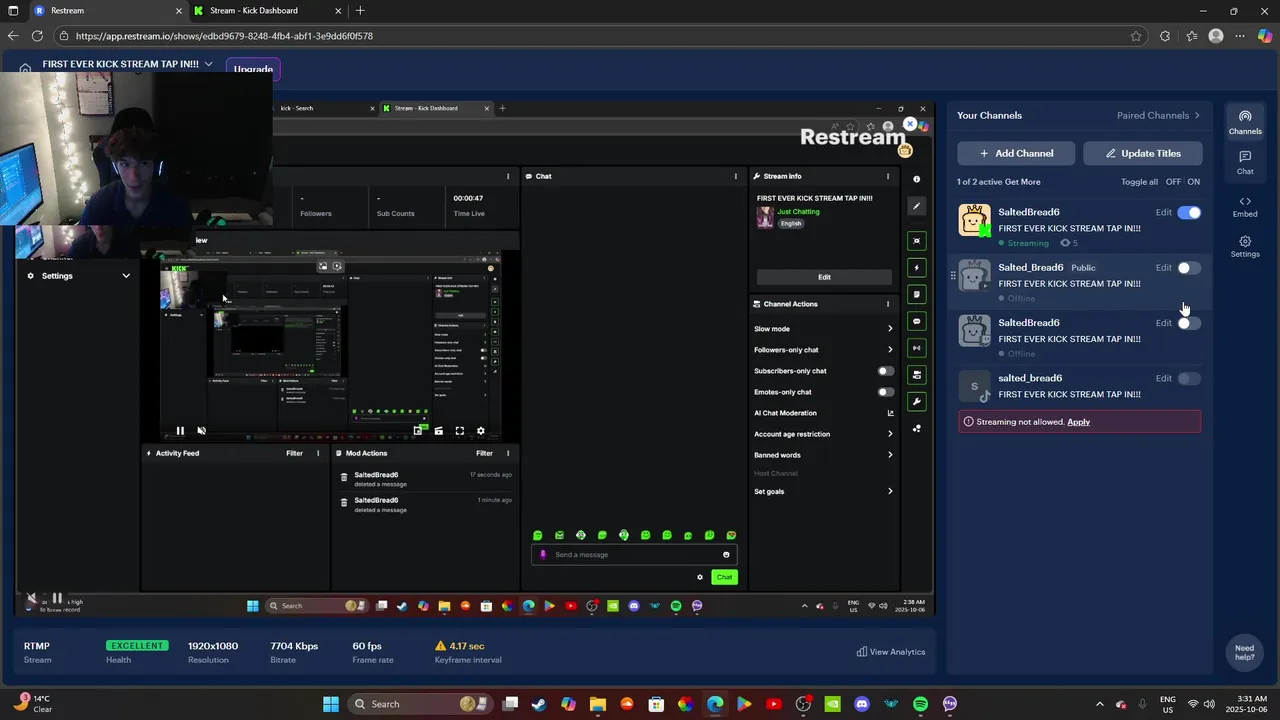Click the Windows Start button

(331, 704)
